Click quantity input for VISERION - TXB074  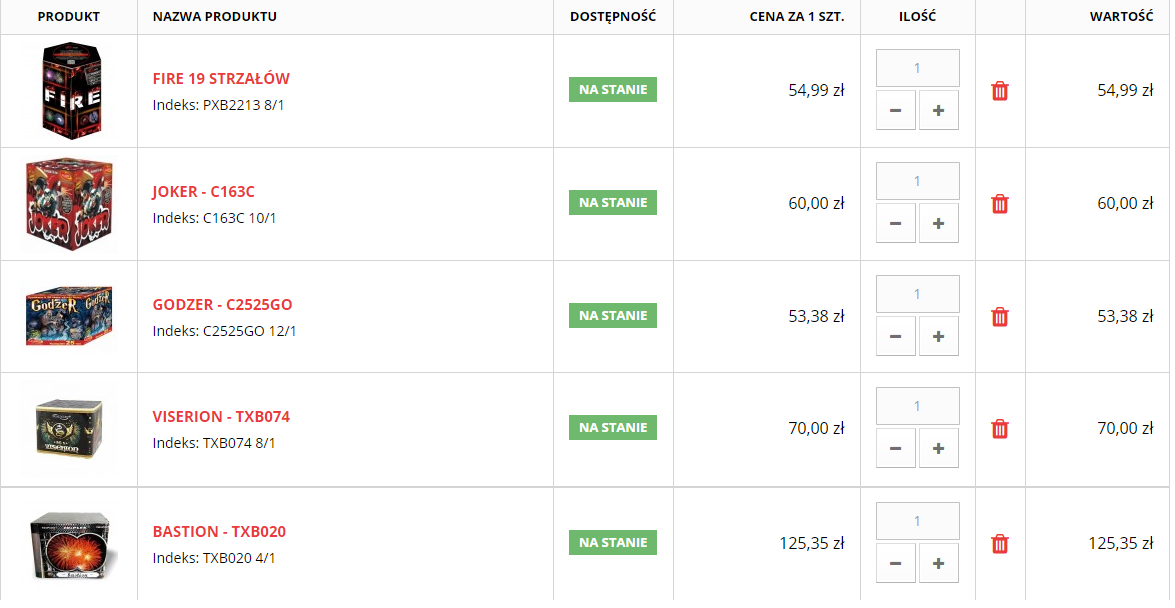pyautogui.click(x=917, y=406)
